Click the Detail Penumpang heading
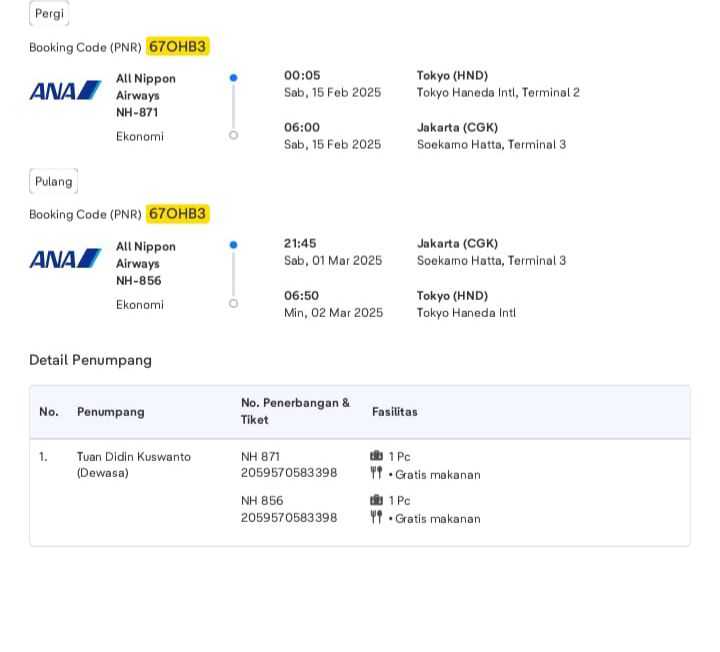 click(x=90, y=360)
